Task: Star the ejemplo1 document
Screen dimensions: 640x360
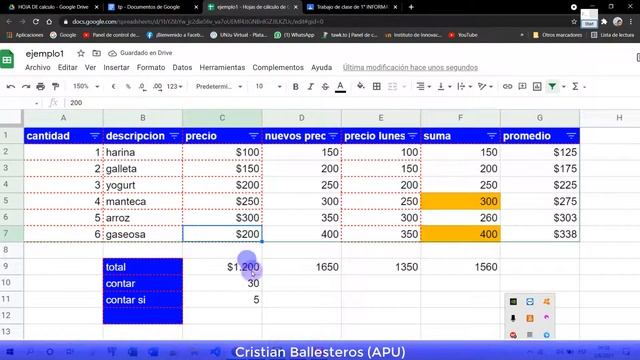Action: click(x=81, y=53)
